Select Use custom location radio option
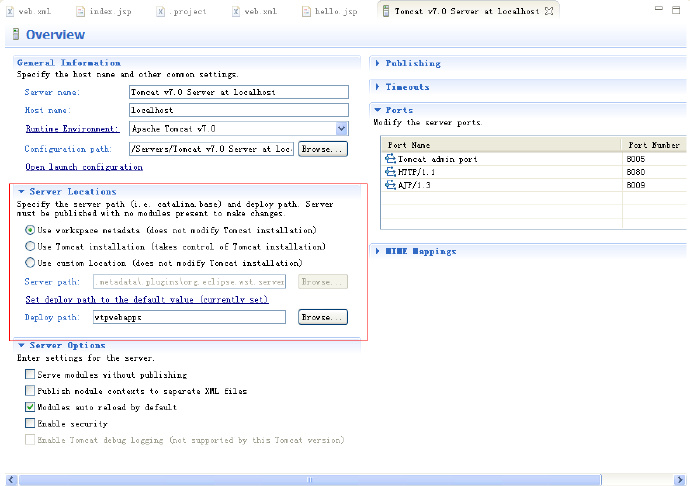This screenshot has height=486, width=690. [x=30, y=263]
